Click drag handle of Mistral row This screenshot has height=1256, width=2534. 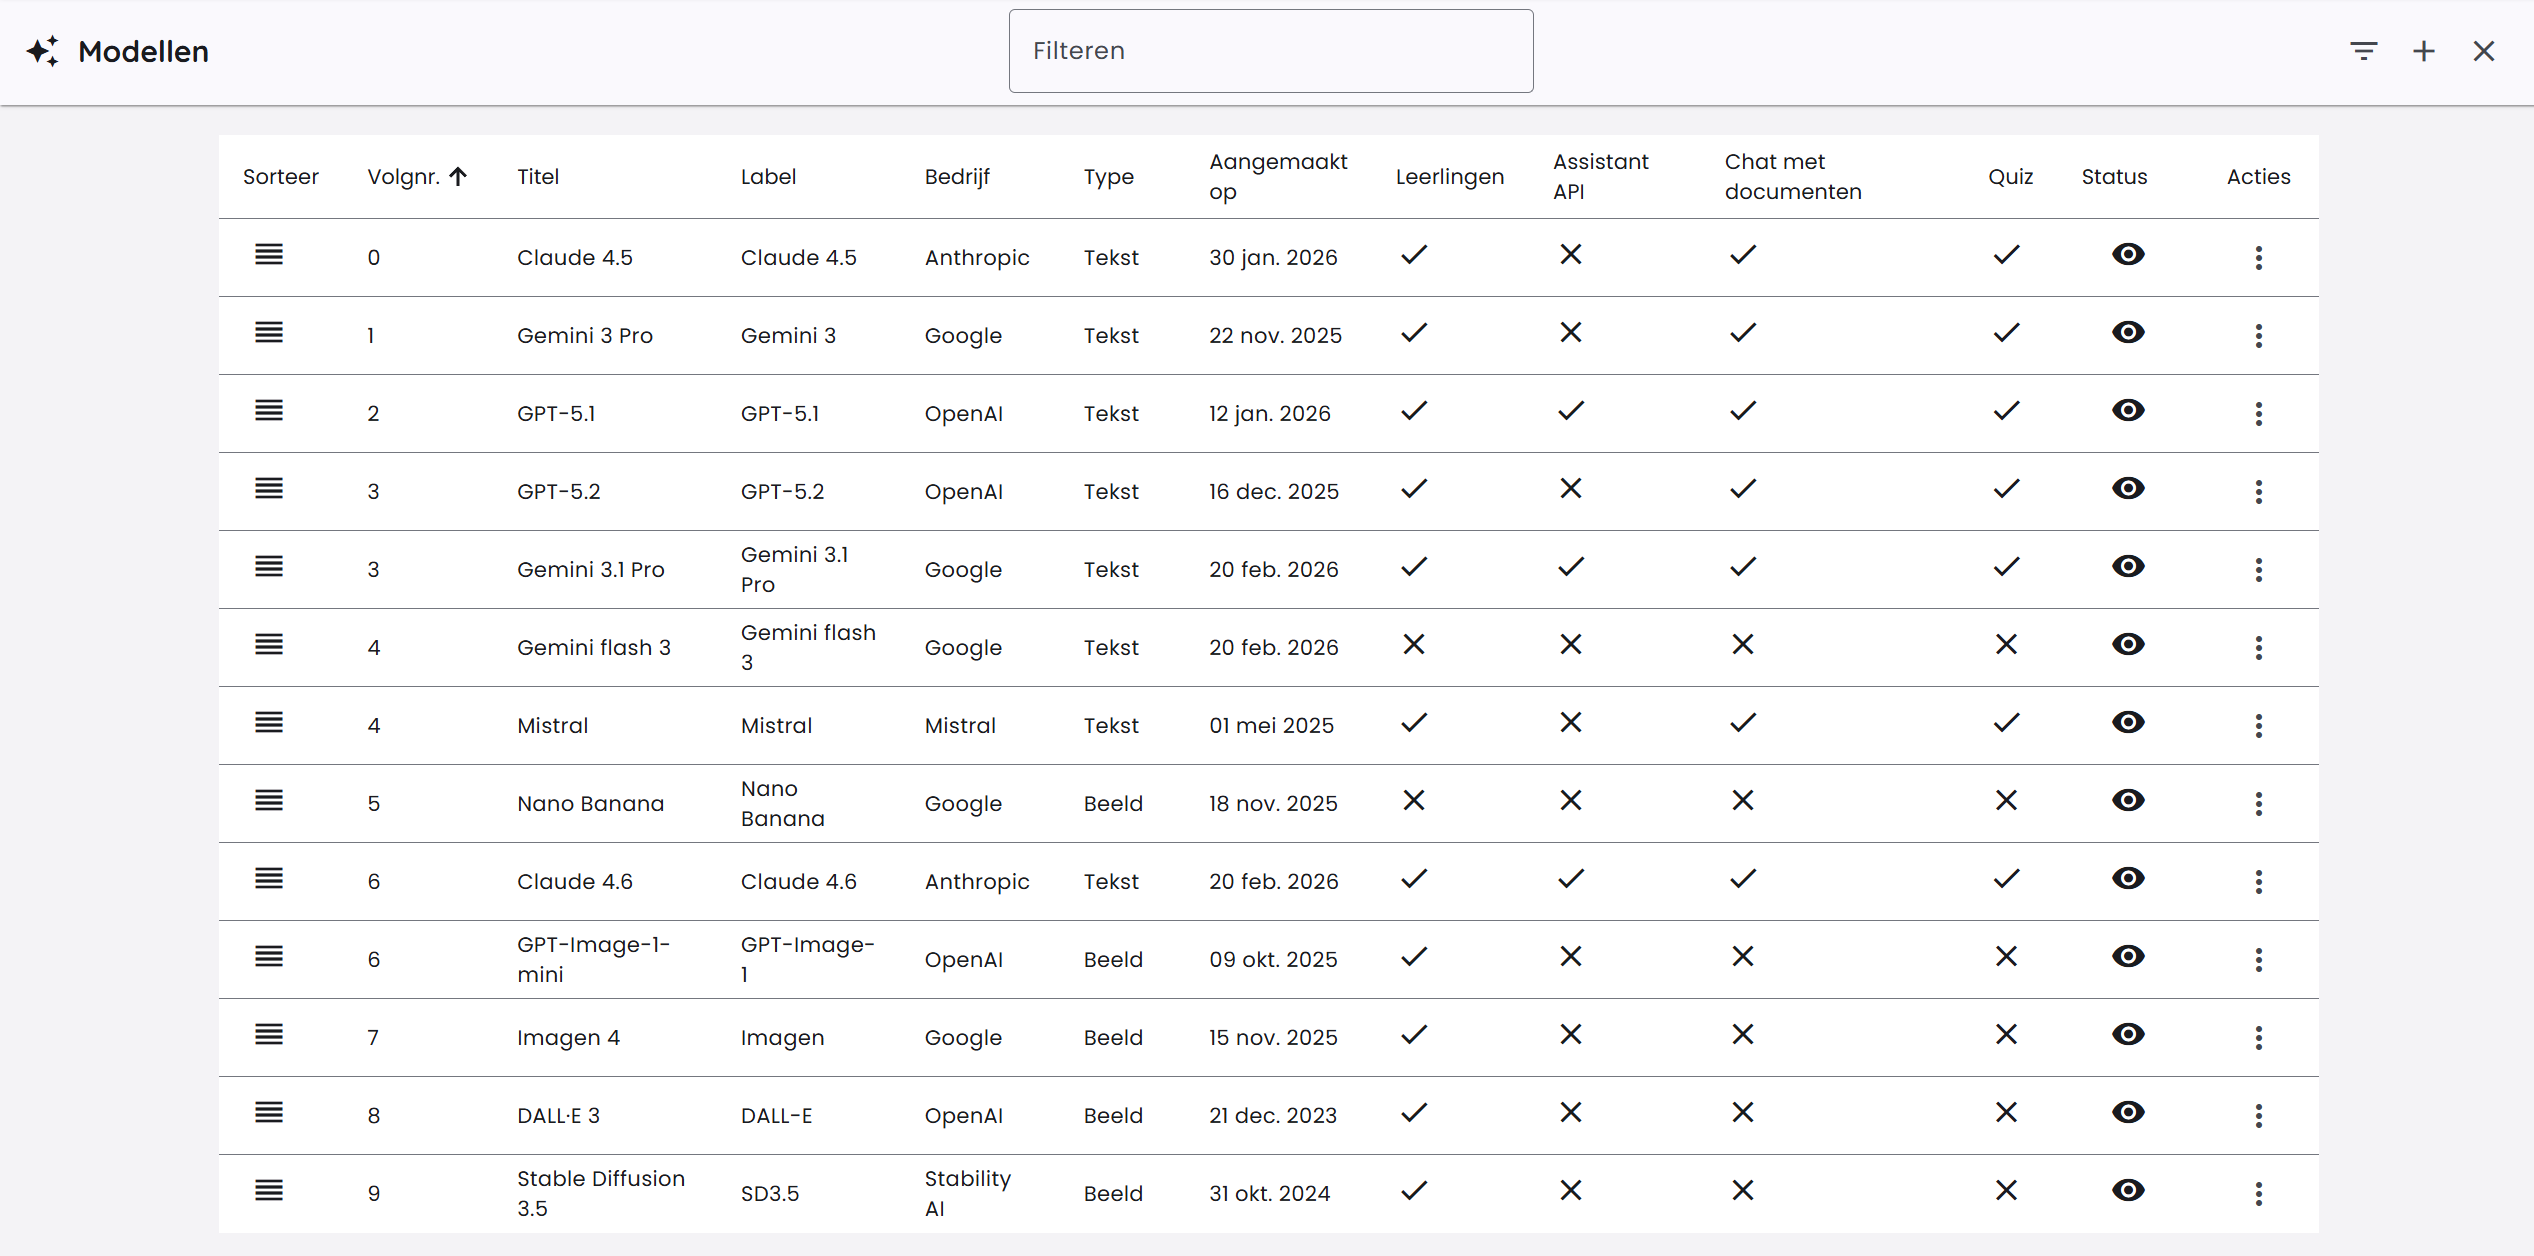[269, 723]
